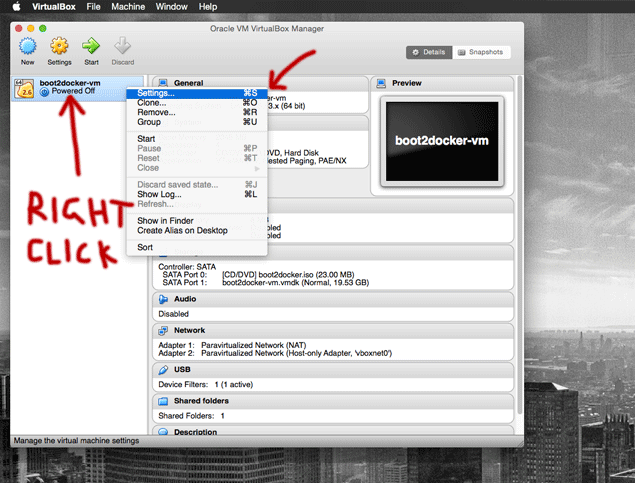The height and width of the screenshot is (483, 635).
Task: Click status bar 'Manage the virtual machine settings'
Action: click(76, 440)
